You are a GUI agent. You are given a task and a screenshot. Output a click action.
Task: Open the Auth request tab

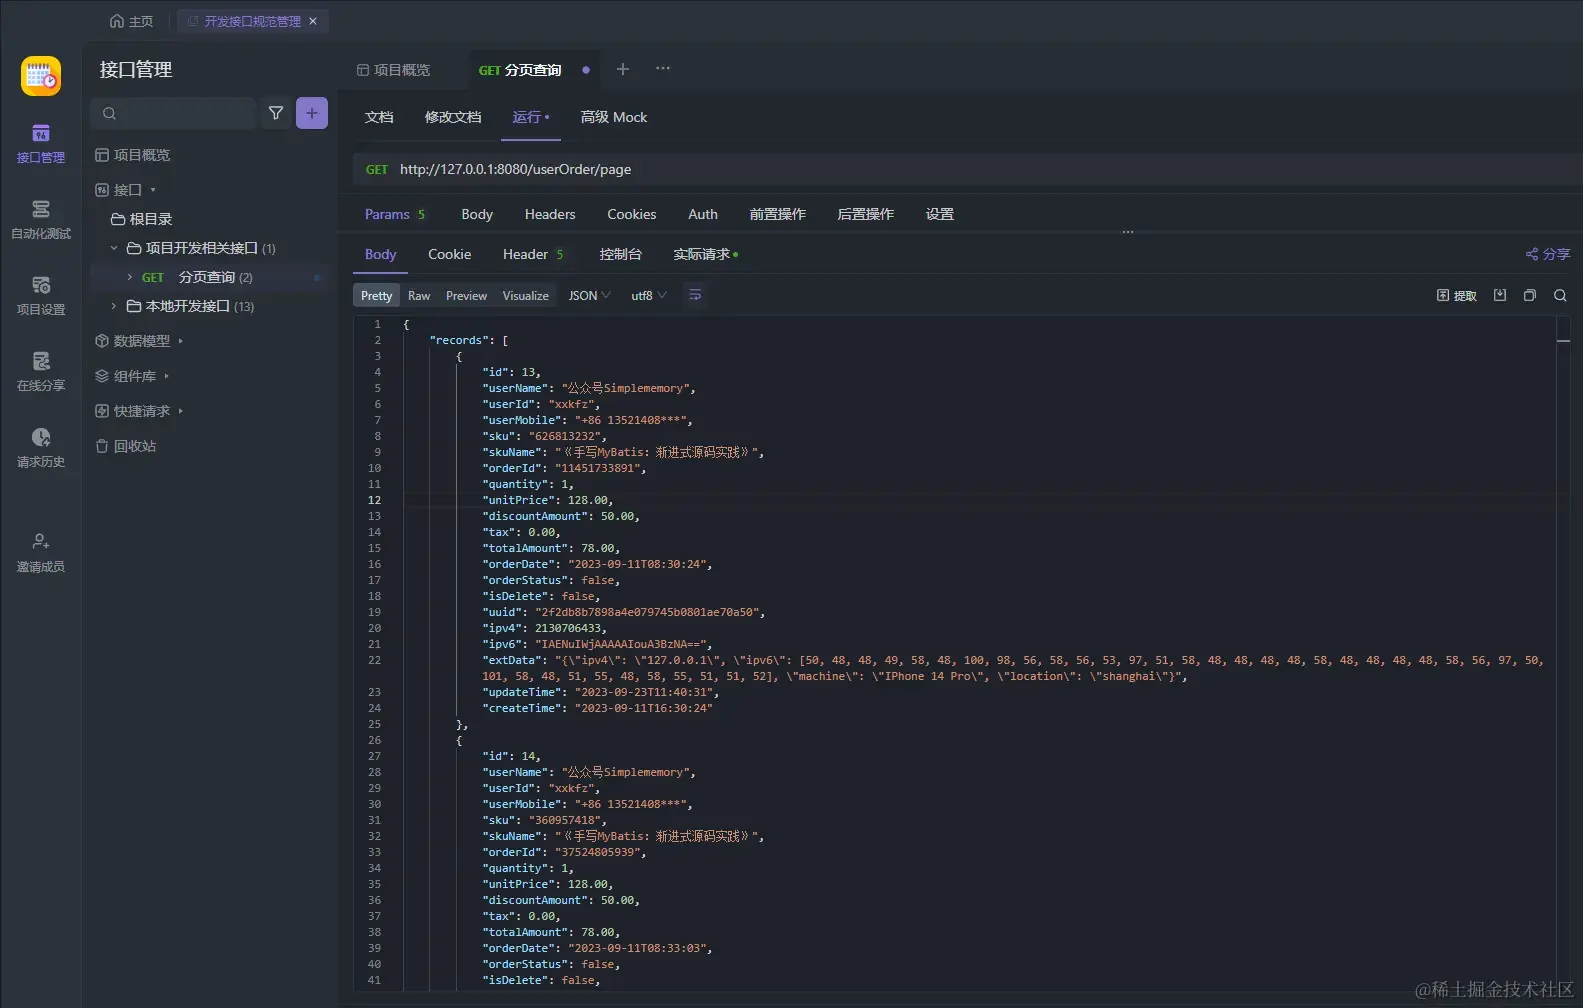703,214
